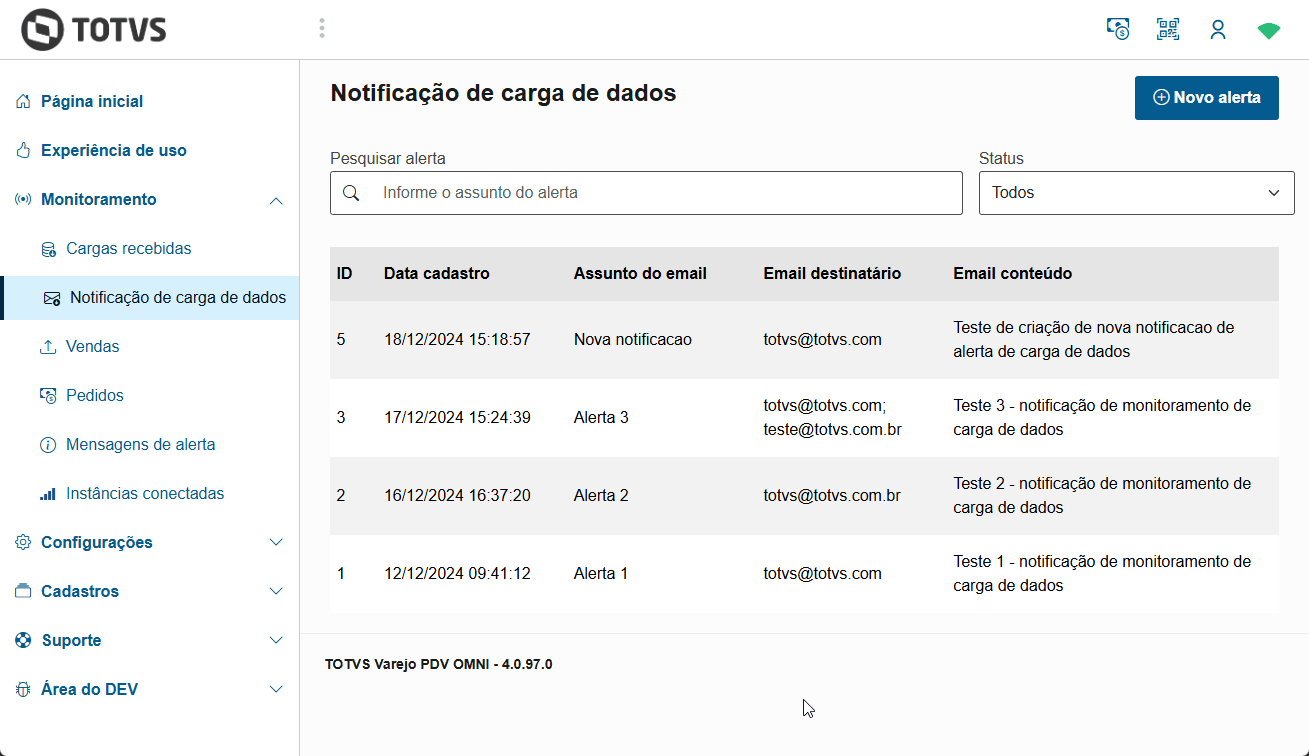Click the green connection status indicator
This screenshot has width=1309, height=756.
[x=1268, y=30]
